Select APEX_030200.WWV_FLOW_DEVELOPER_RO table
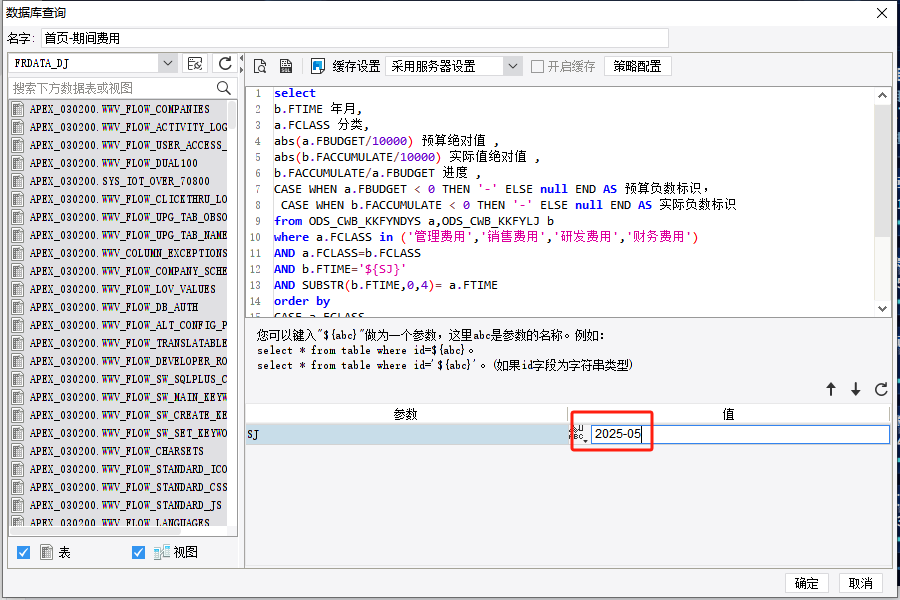The image size is (900, 600). [x=129, y=361]
